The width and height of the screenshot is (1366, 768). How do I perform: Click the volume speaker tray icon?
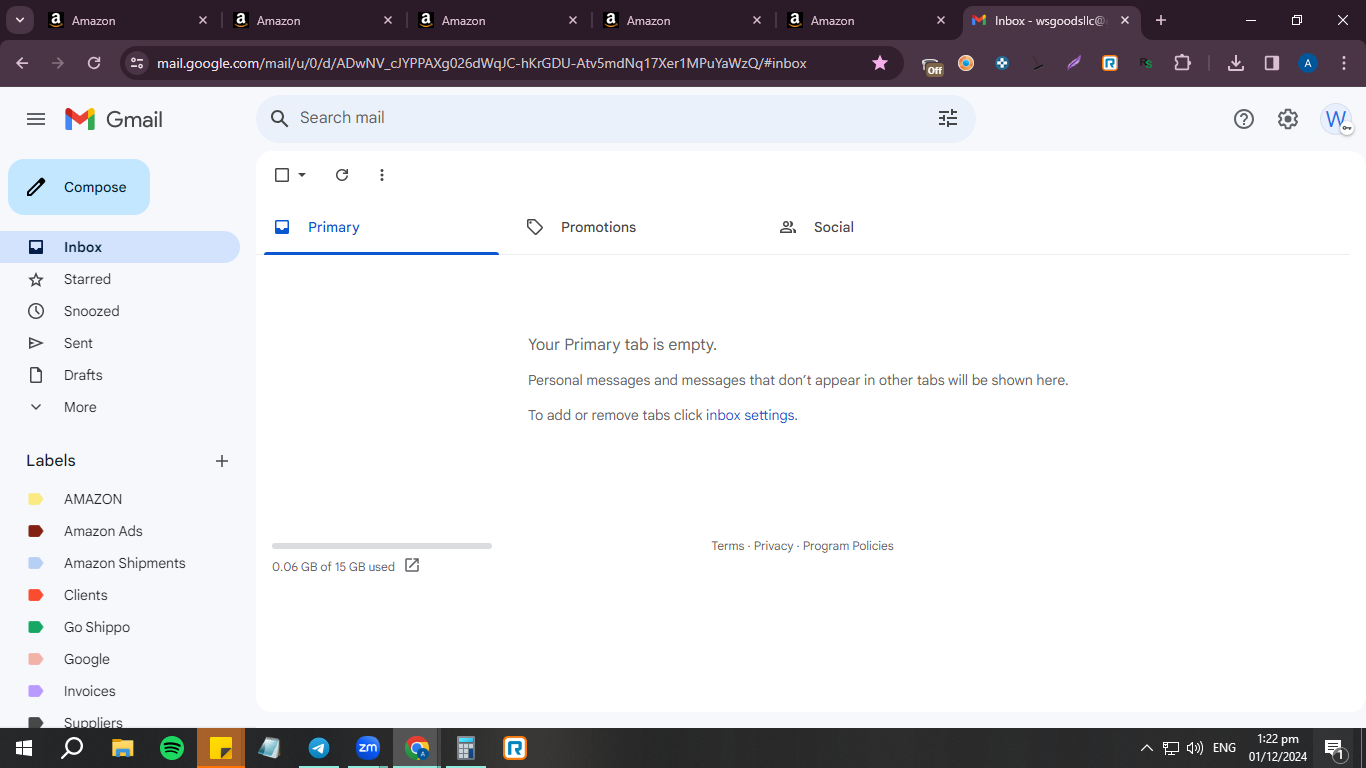coord(1194,748)
